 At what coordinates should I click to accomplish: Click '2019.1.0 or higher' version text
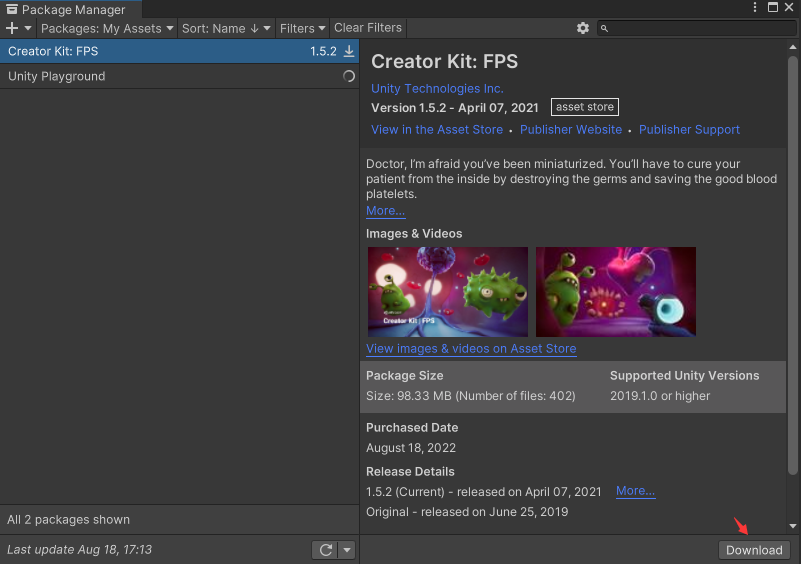point(660,396)
